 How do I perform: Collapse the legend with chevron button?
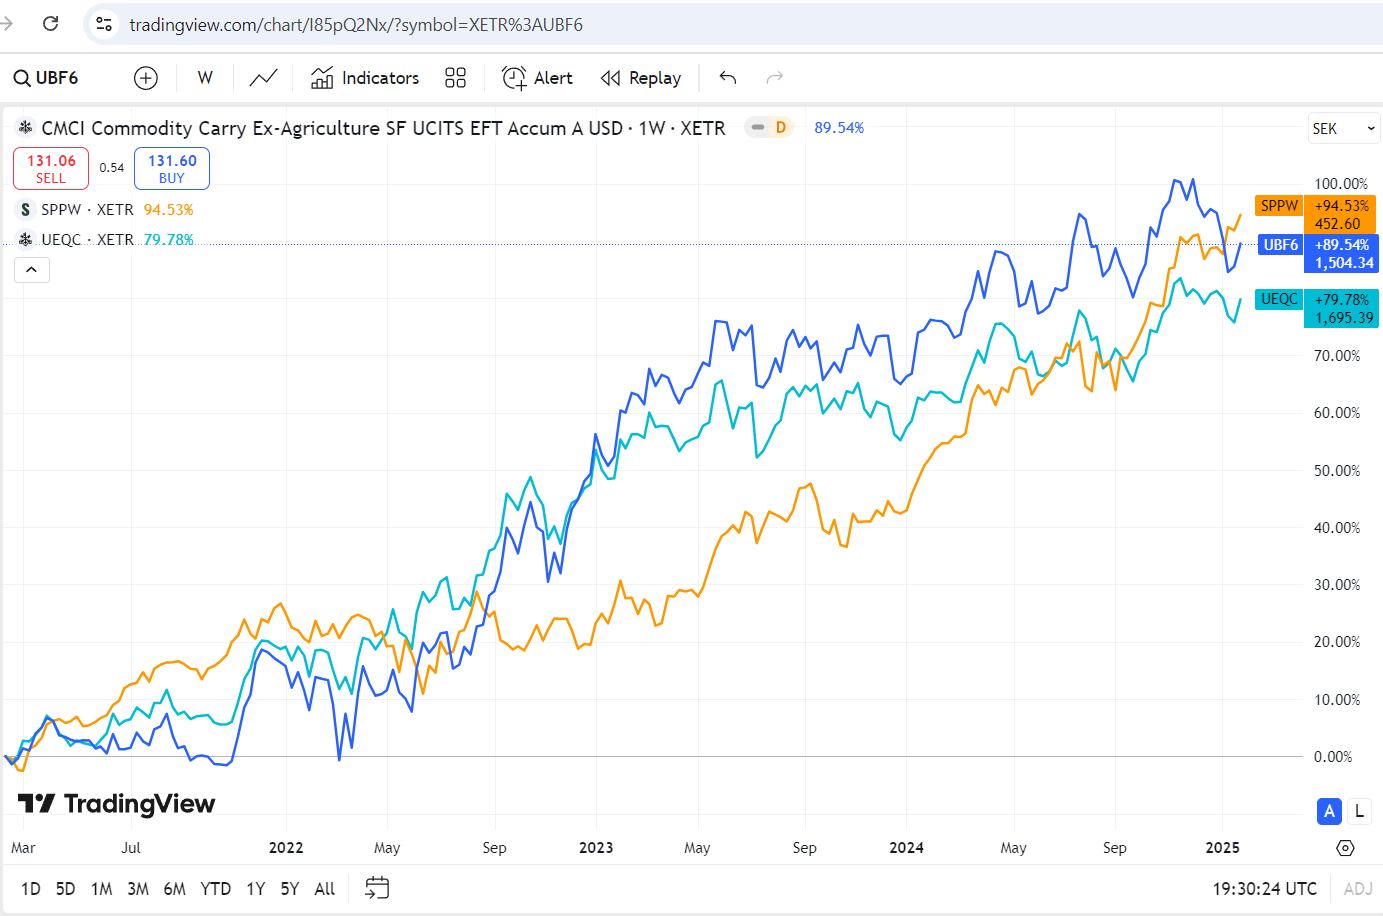click(x=31, y=270)
